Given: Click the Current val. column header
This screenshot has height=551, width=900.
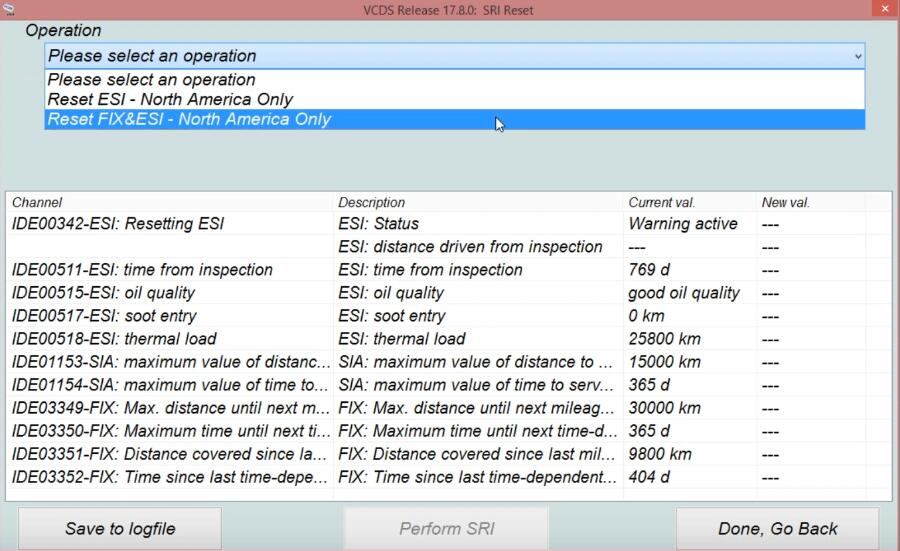Looking at the screenshot, I should click(x=689, y=203).
